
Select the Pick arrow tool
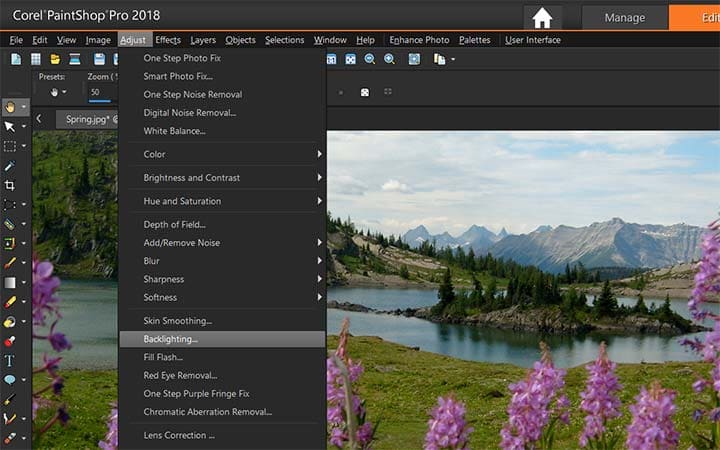click(9, 127)
